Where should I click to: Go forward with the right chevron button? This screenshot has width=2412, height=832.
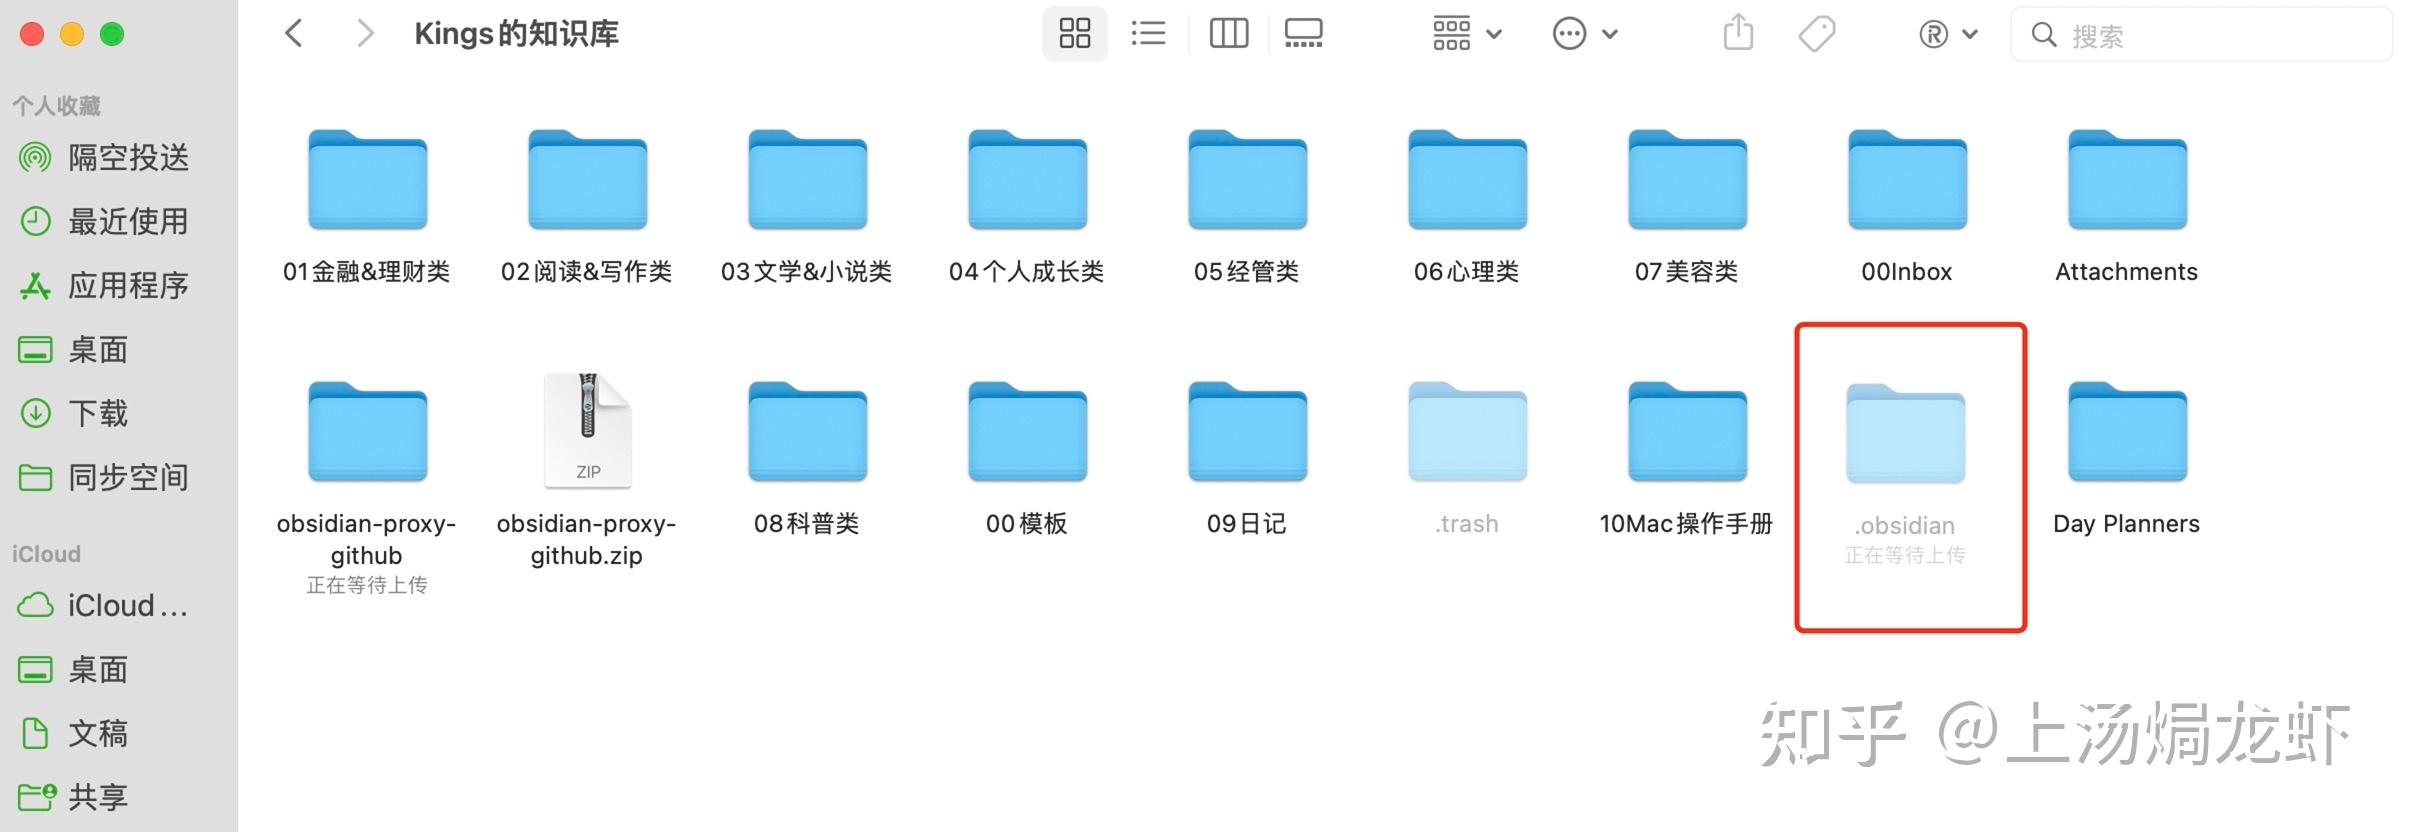[x=366, y=34]
